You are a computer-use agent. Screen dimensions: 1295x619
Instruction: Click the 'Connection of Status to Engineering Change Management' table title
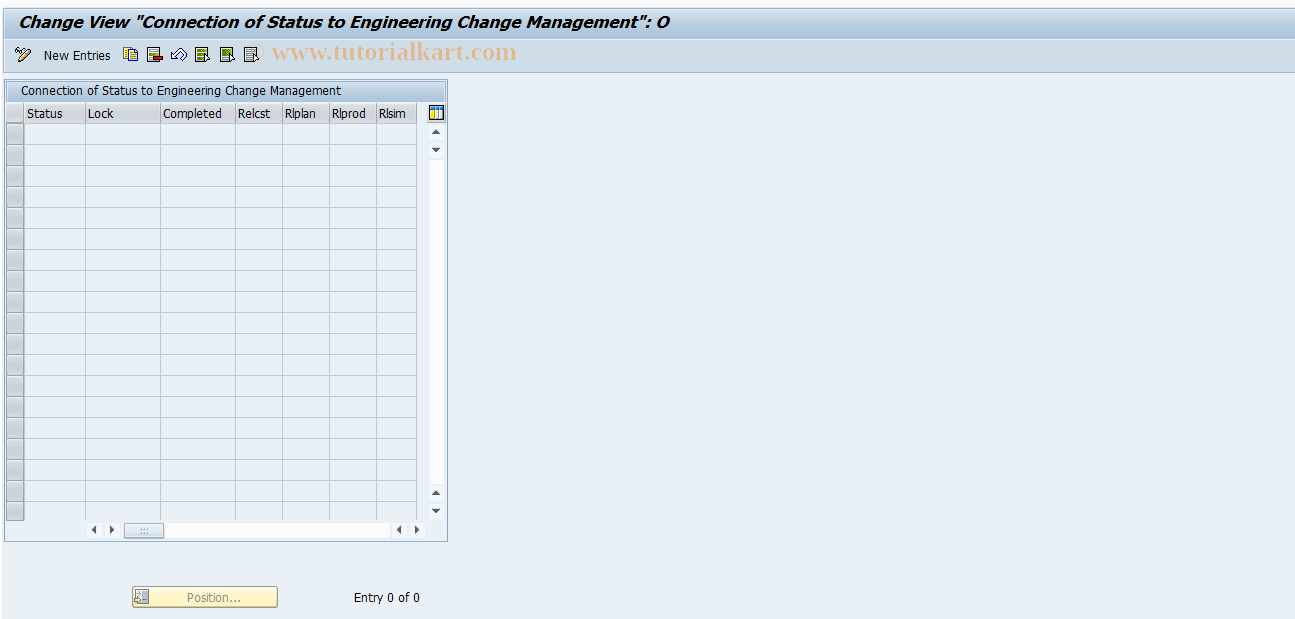(181, 90)
